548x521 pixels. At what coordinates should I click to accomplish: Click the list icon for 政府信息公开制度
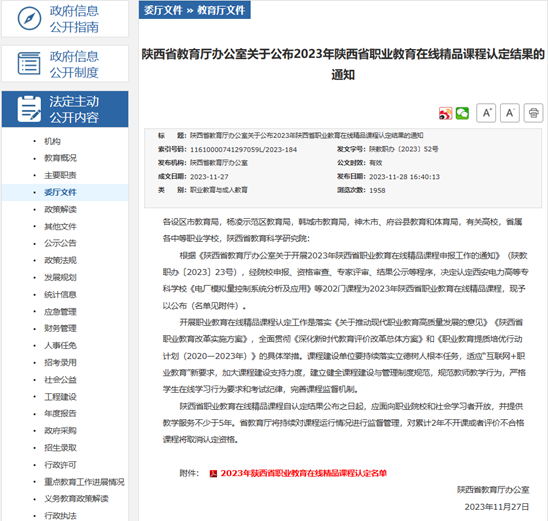coord(29,64)
